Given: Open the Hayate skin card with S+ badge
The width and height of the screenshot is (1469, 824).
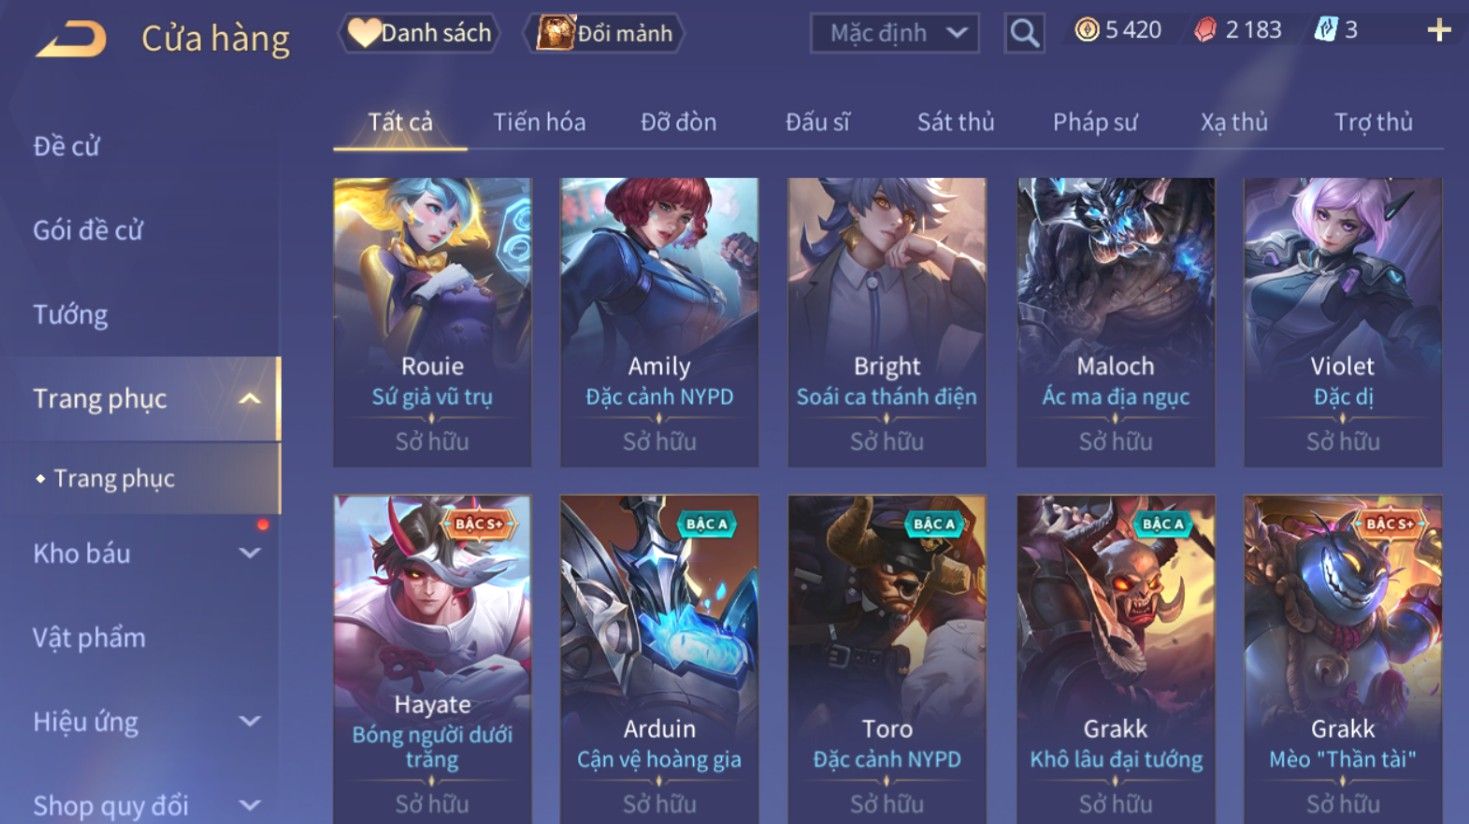Looking at the screenshot, I should point(432,659).
